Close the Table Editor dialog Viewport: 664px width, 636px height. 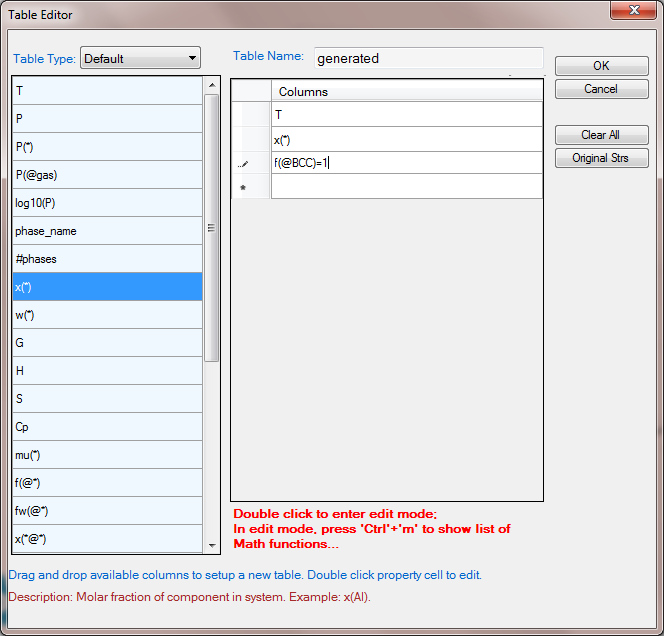point(631,11)
